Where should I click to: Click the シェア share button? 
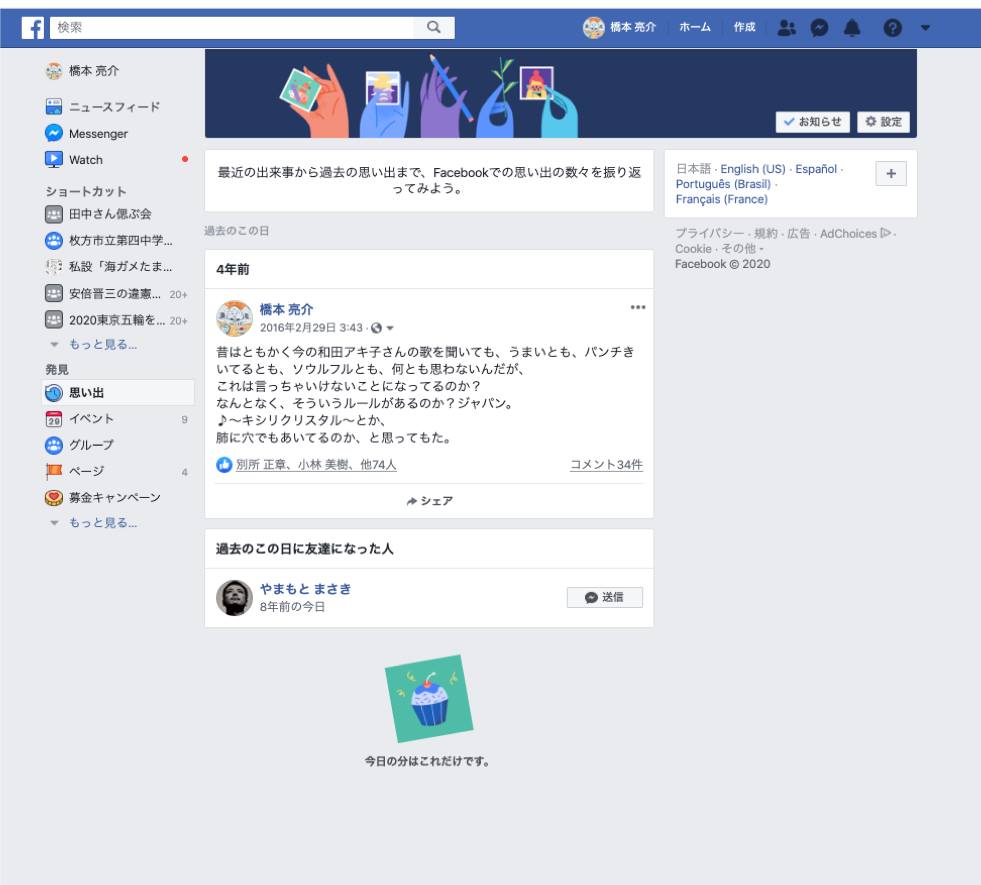click(429, 501)
